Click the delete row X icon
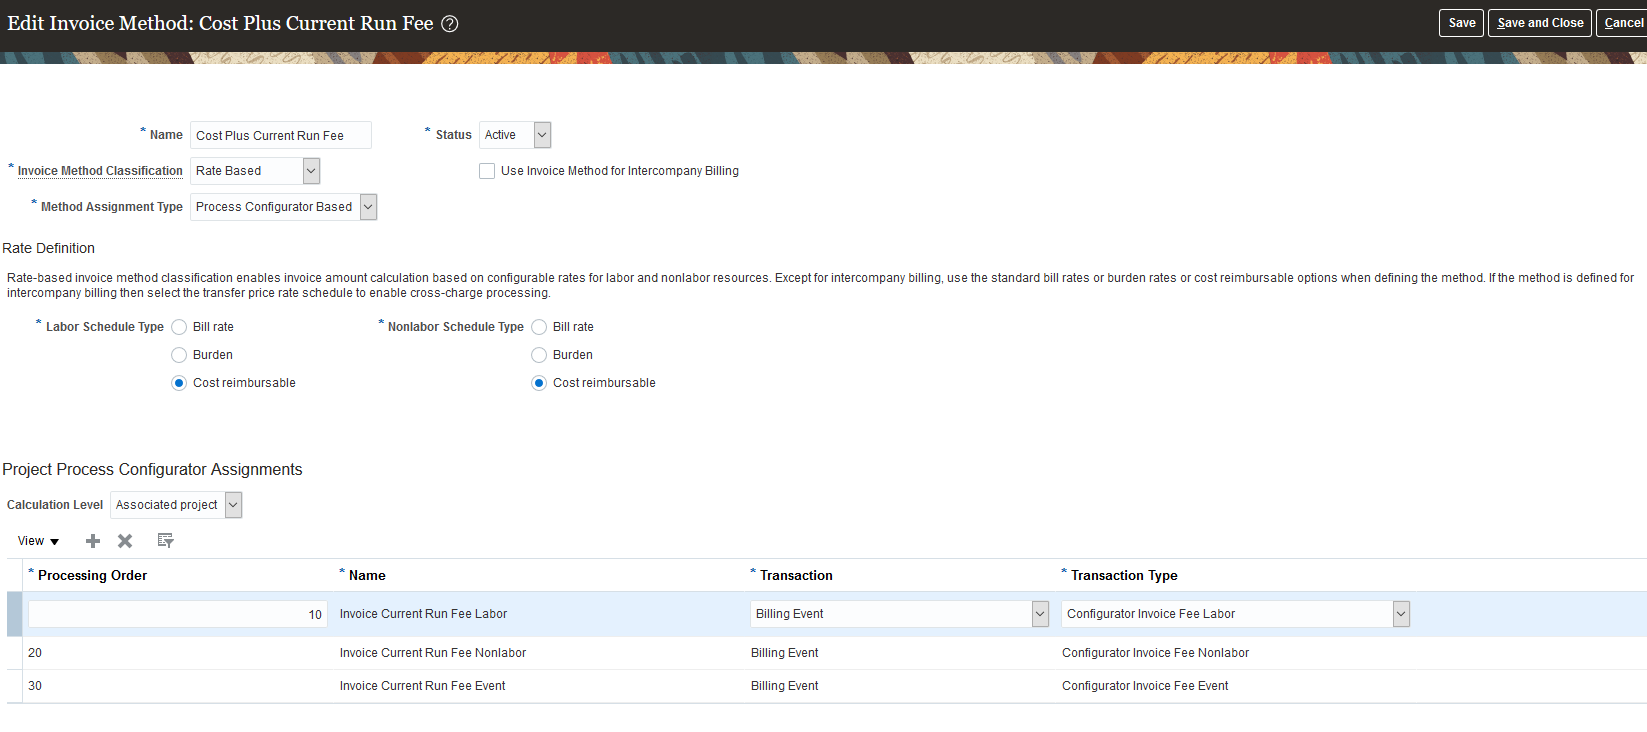 (x=125, y=541)
